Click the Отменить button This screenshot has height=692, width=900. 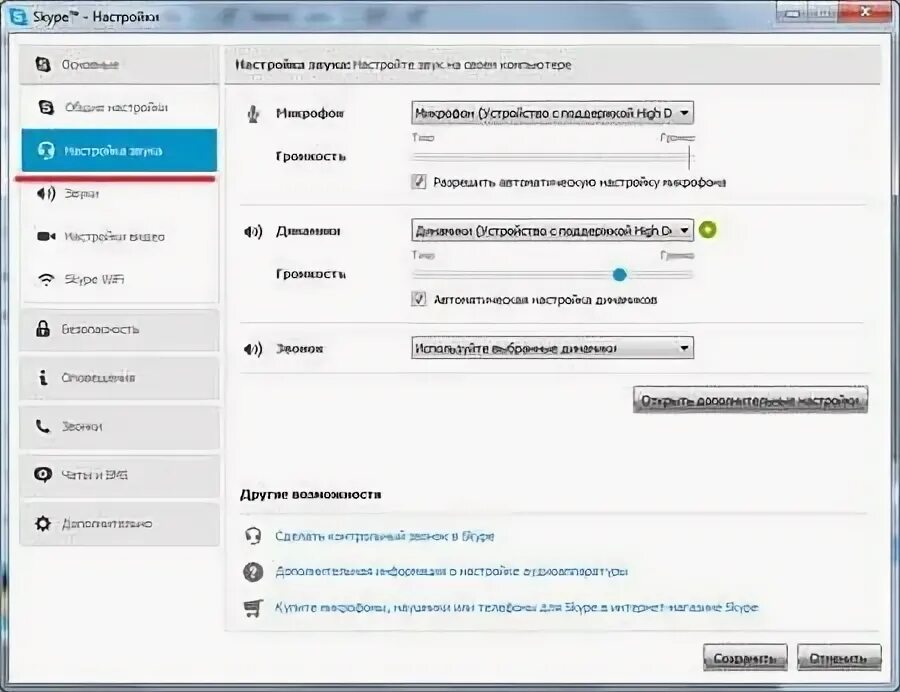tap(839, 658)
